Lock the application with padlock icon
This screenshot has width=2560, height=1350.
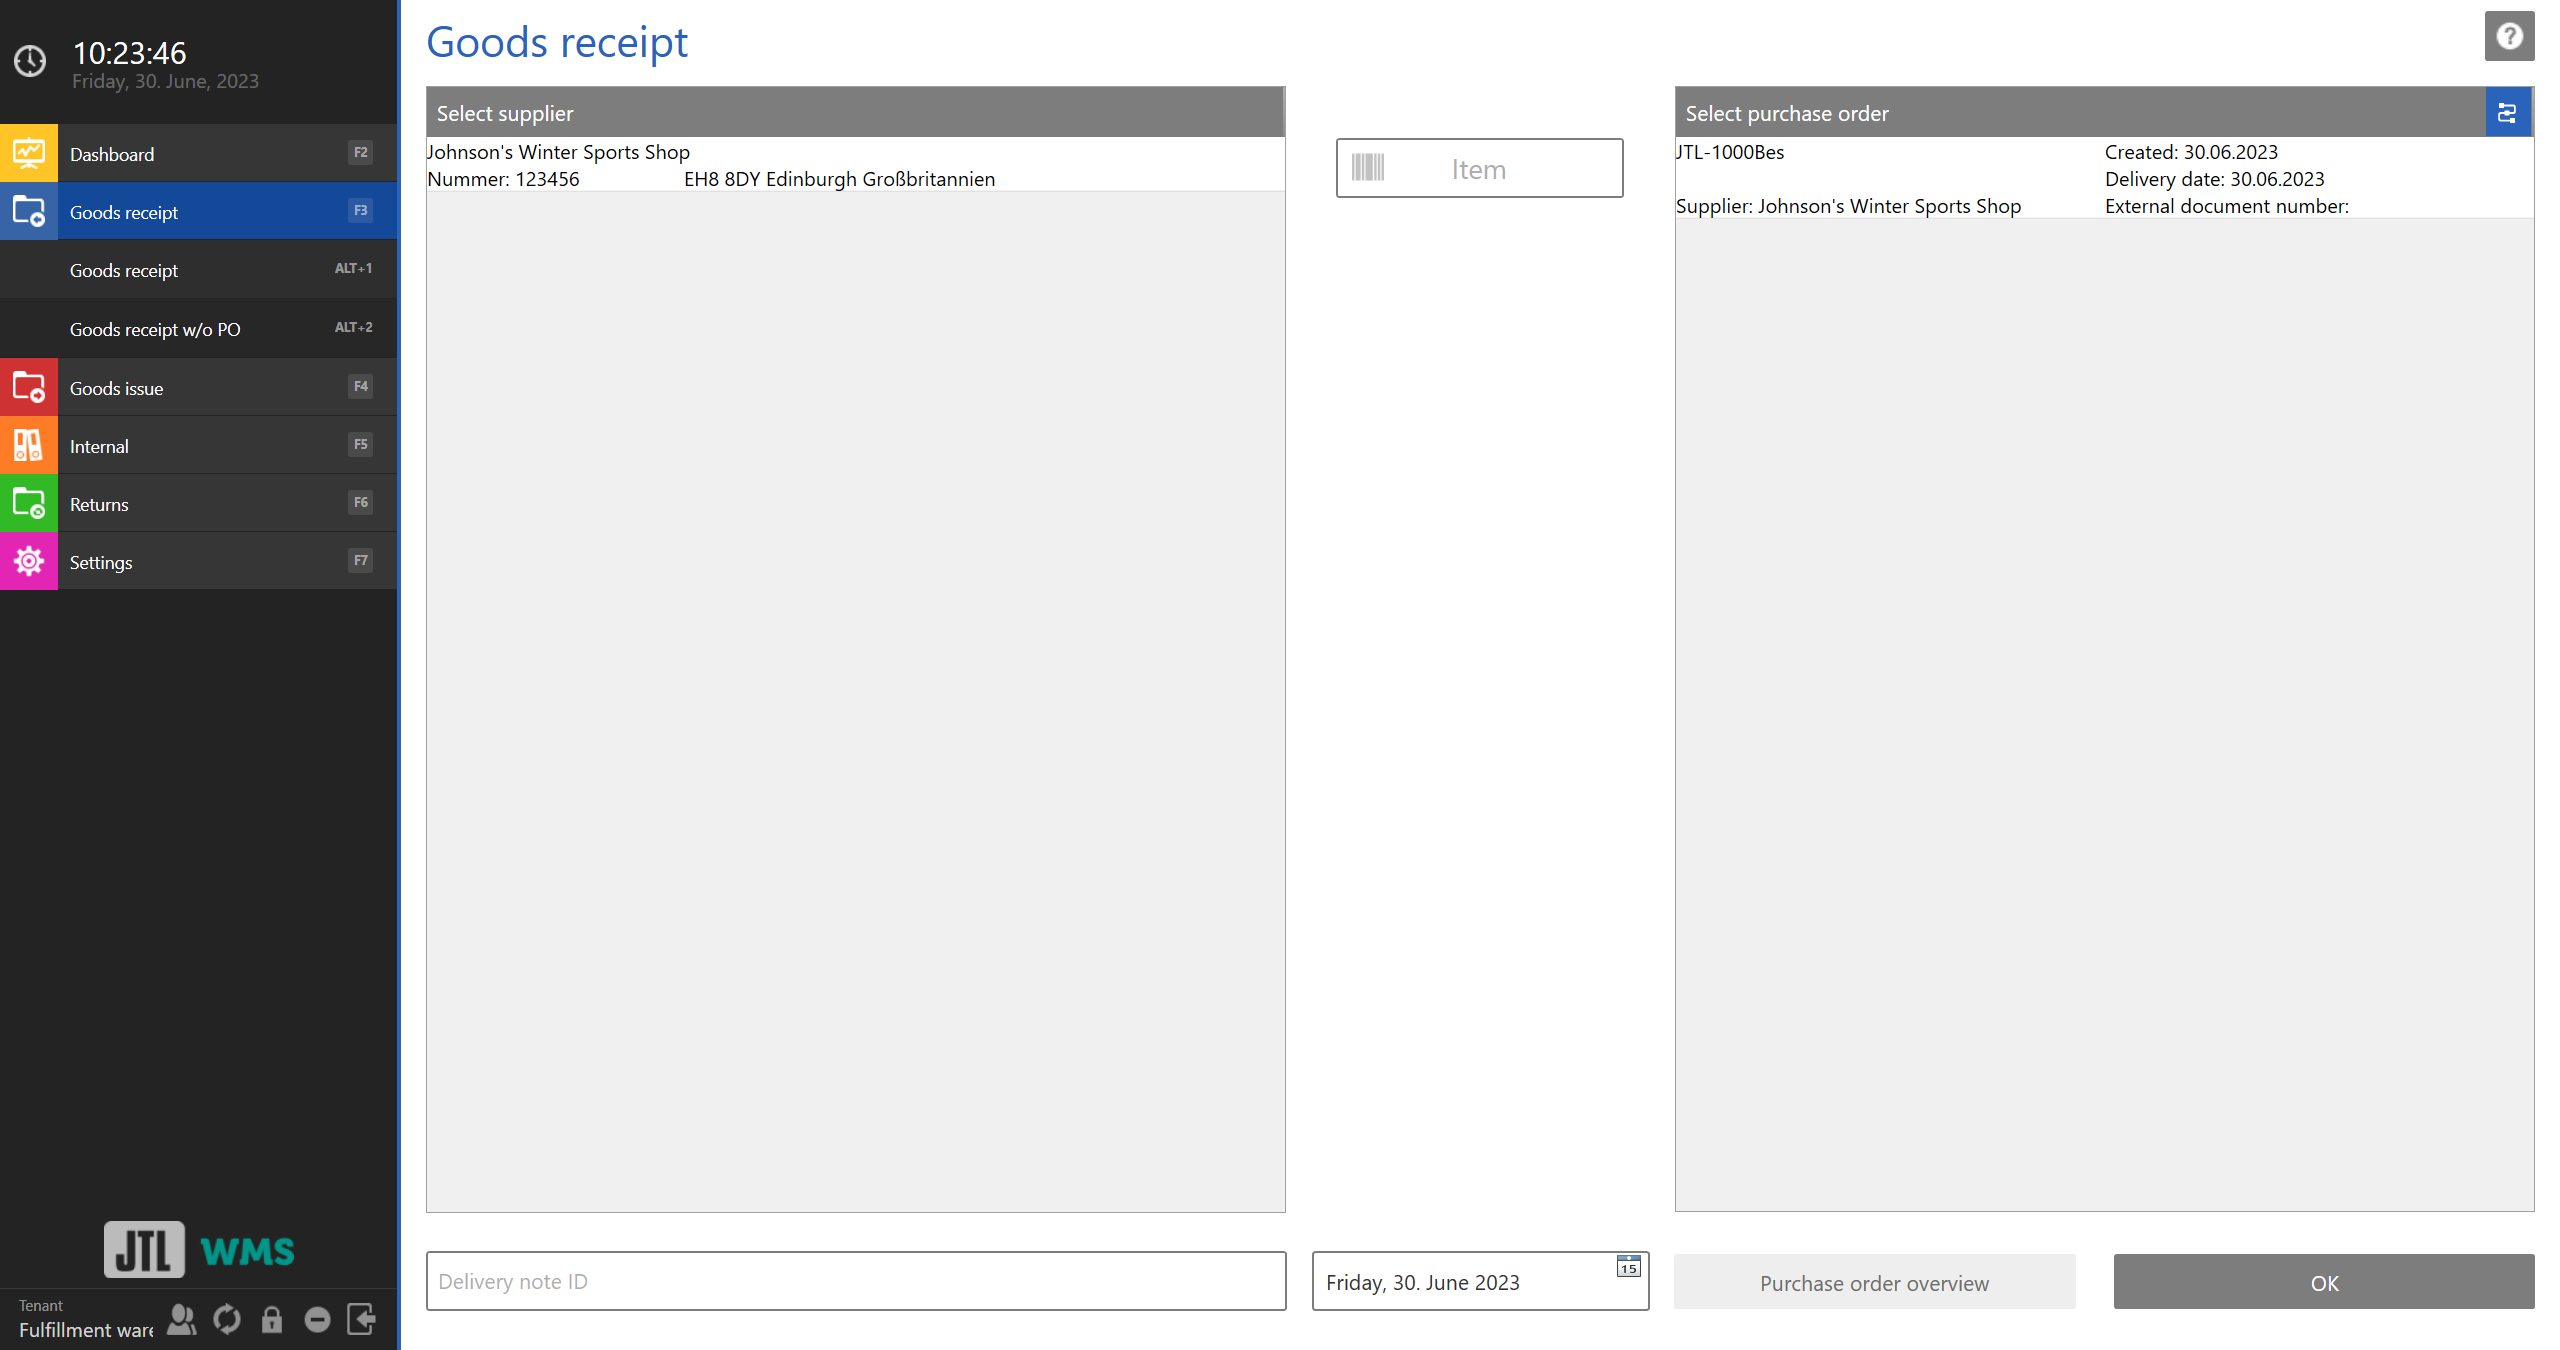272,1320
